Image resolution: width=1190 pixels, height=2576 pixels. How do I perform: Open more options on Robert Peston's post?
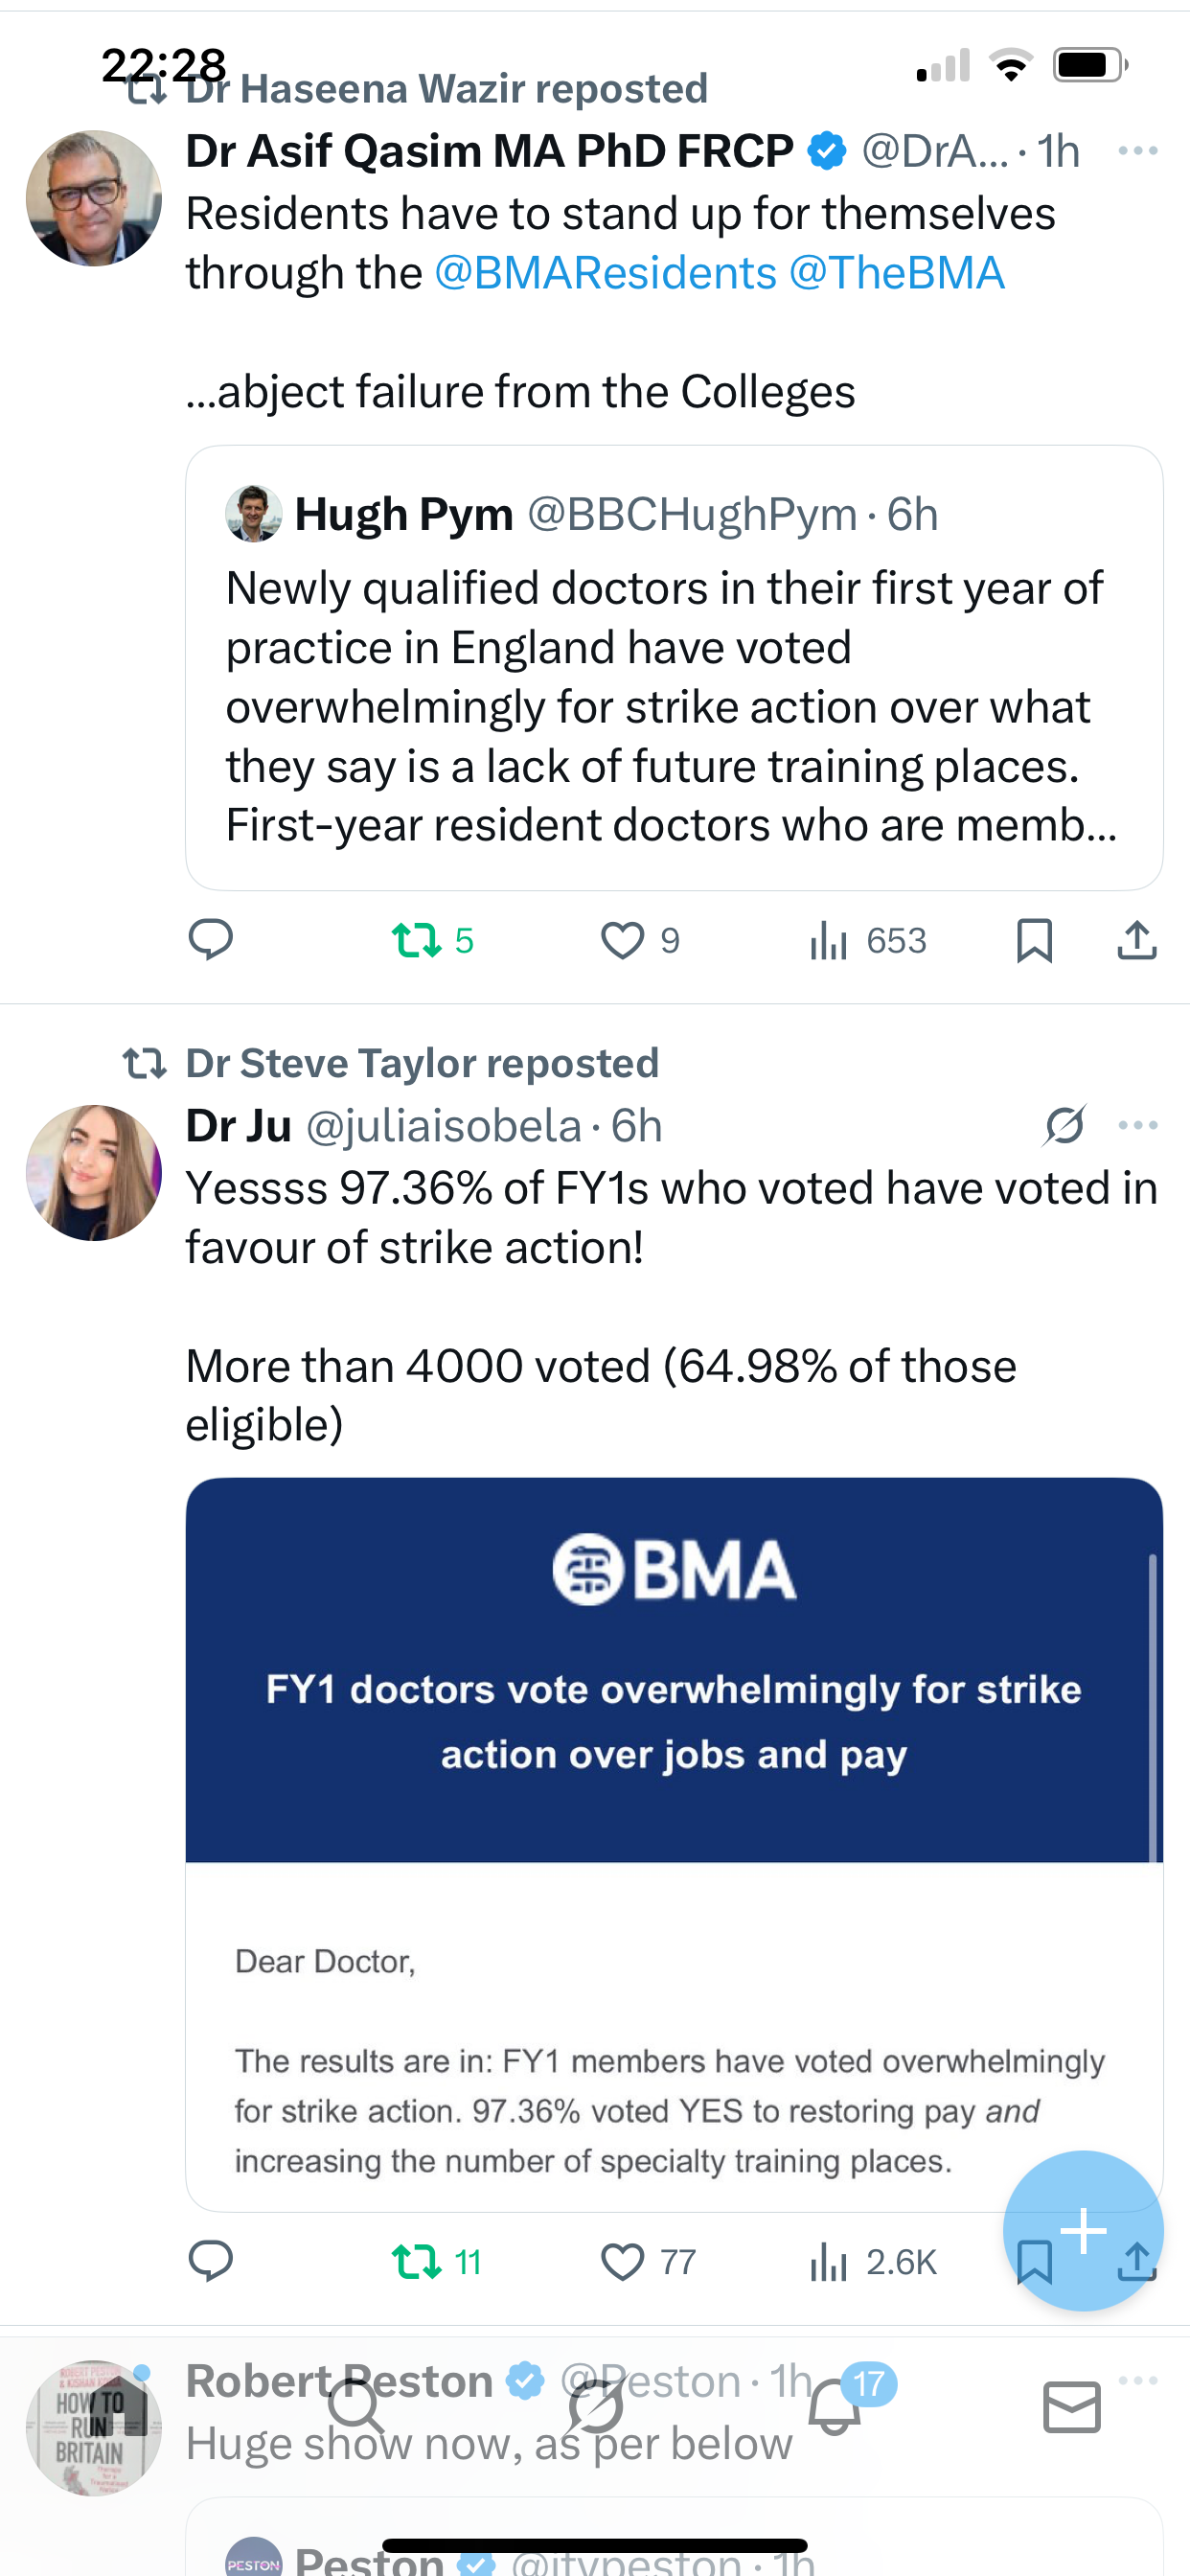click(x=1137, y=2380)
